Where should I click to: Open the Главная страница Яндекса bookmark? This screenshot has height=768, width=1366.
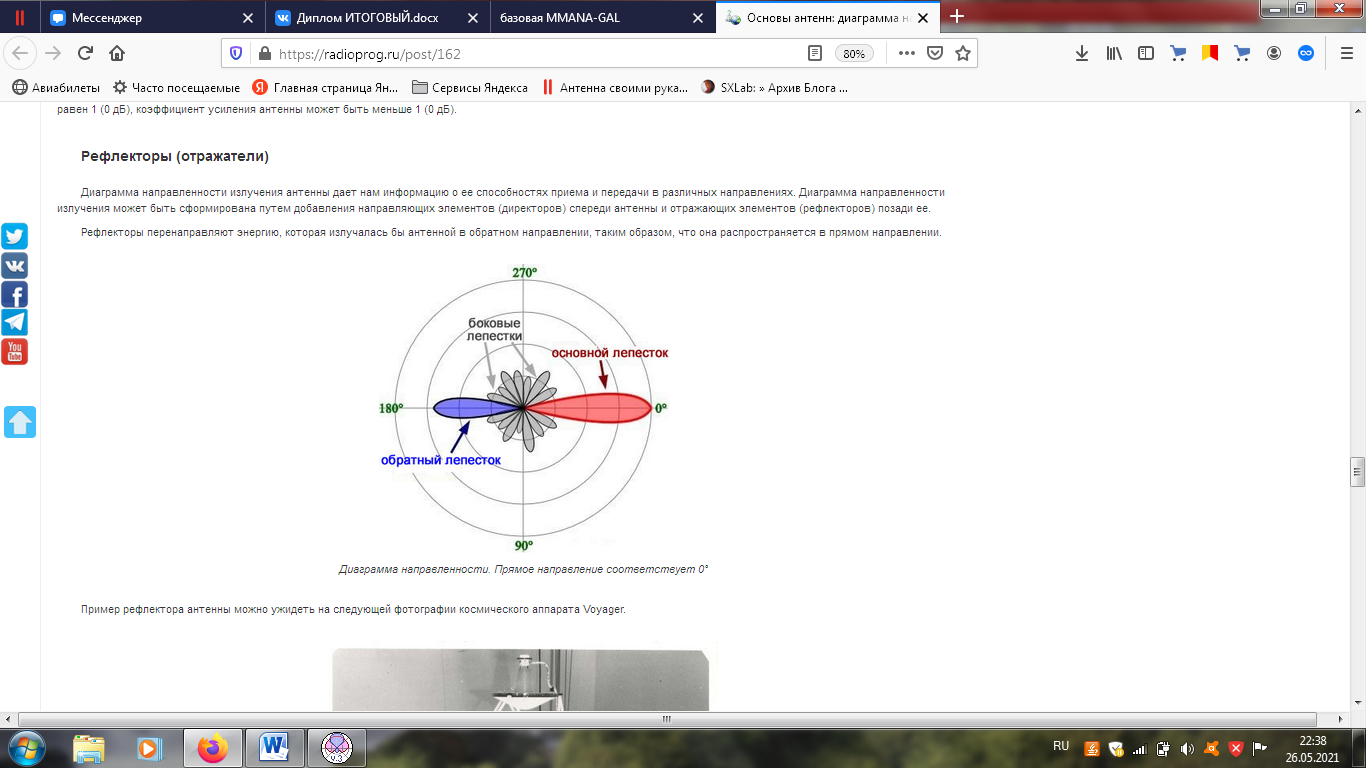coord(325,87)
